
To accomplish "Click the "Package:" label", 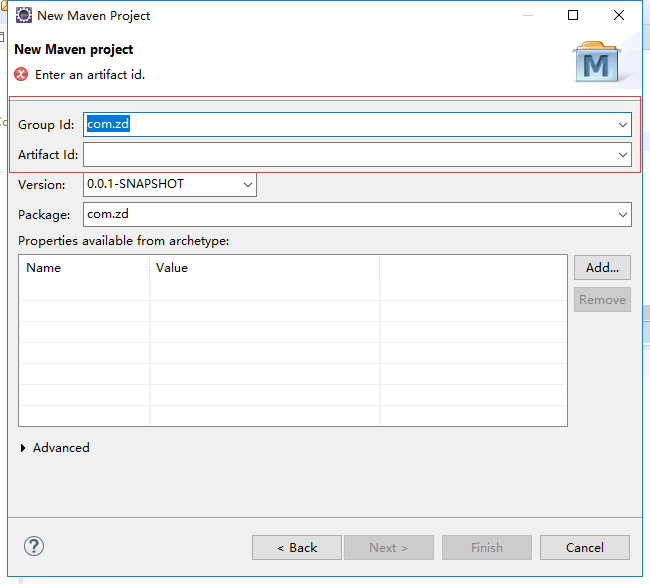I will pyautogui.click(x=44, y=215).
